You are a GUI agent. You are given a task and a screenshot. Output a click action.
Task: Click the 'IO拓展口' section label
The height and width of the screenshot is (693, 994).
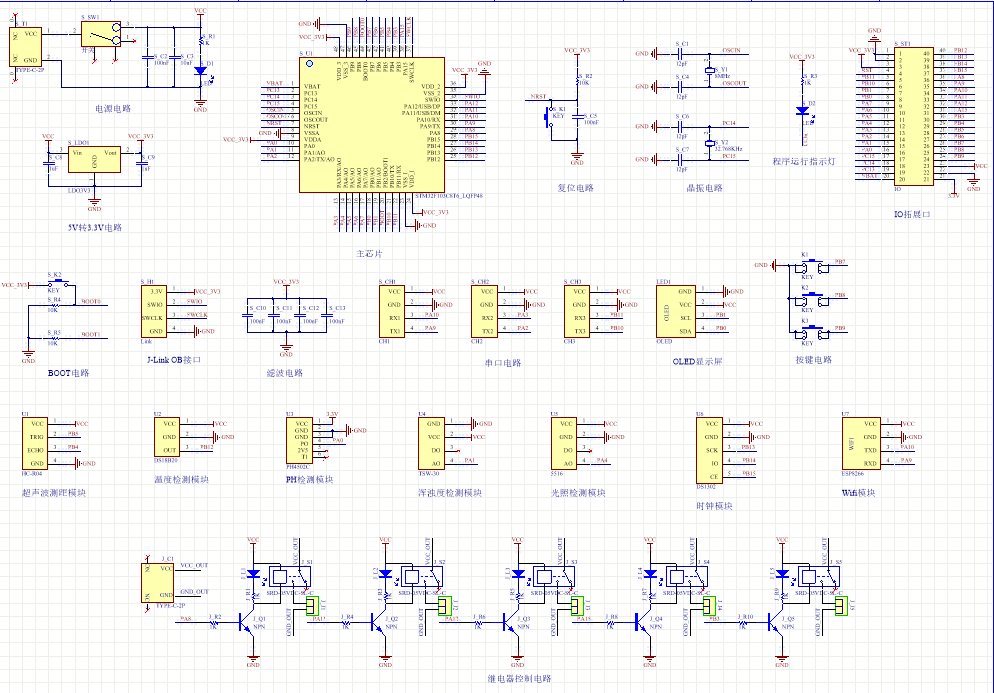pyautogui.click(x=912, y=214)
